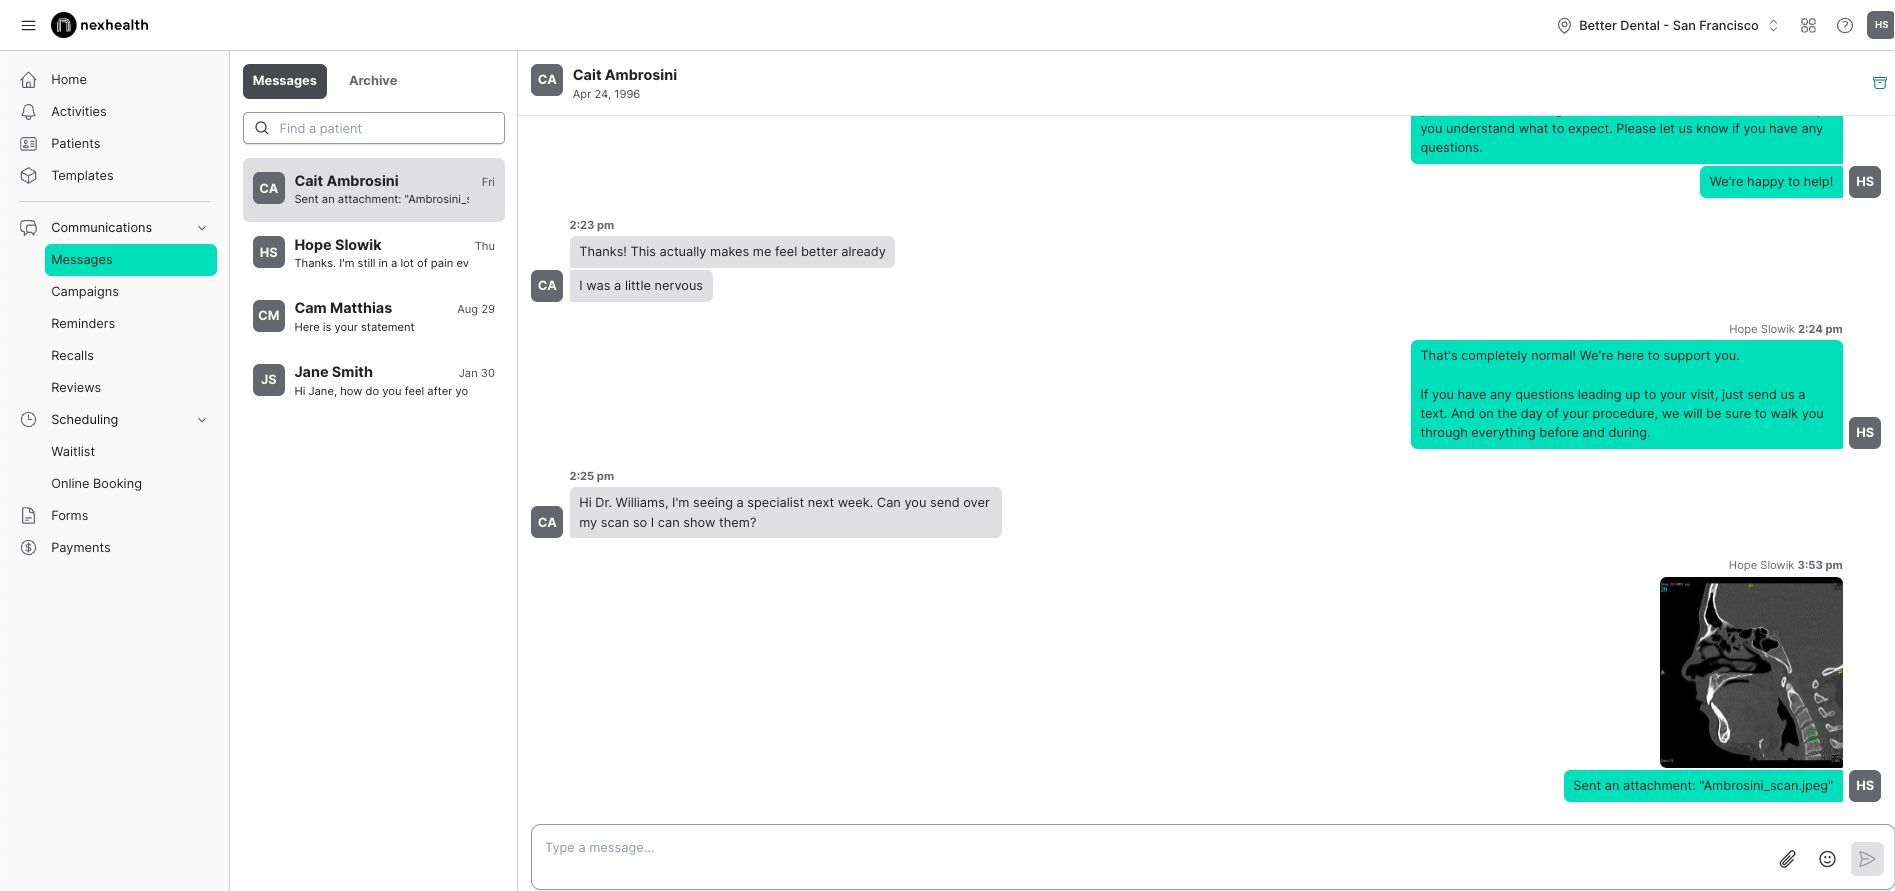Attach a file with the paperclip icon
Screen dimensions: 1895x891
click(x=1789, y=859)
